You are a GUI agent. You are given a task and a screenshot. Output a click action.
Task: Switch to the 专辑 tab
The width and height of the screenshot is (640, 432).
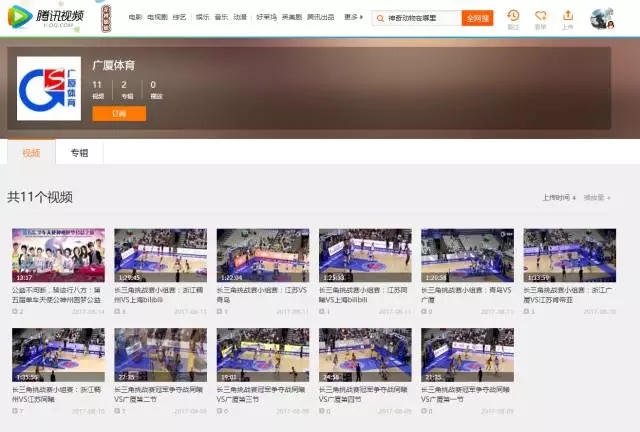[79, 153]
